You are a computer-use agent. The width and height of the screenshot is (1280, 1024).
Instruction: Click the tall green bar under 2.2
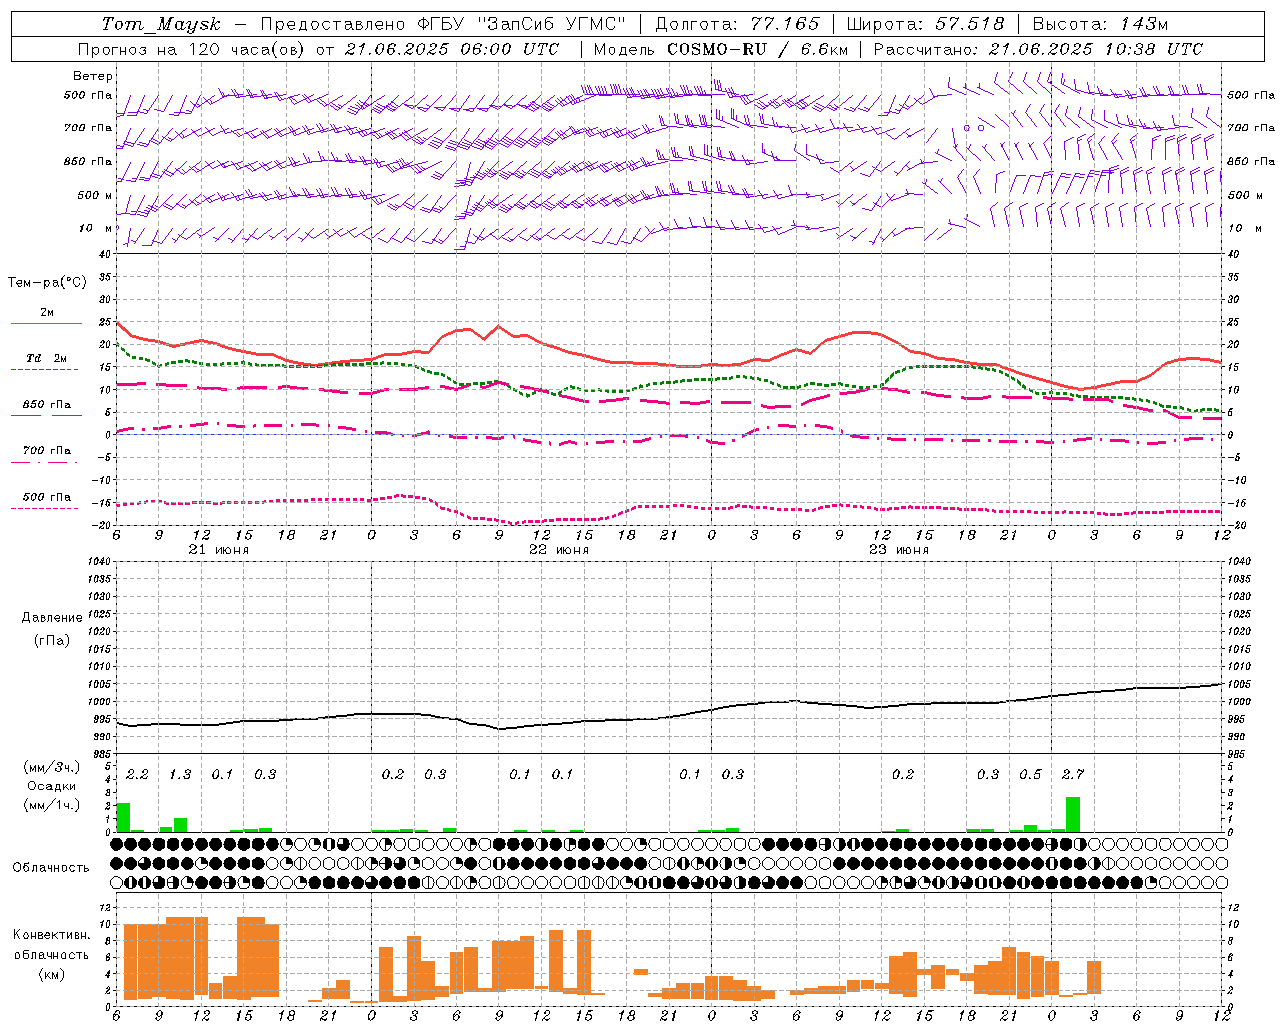(x=123, y=817)
